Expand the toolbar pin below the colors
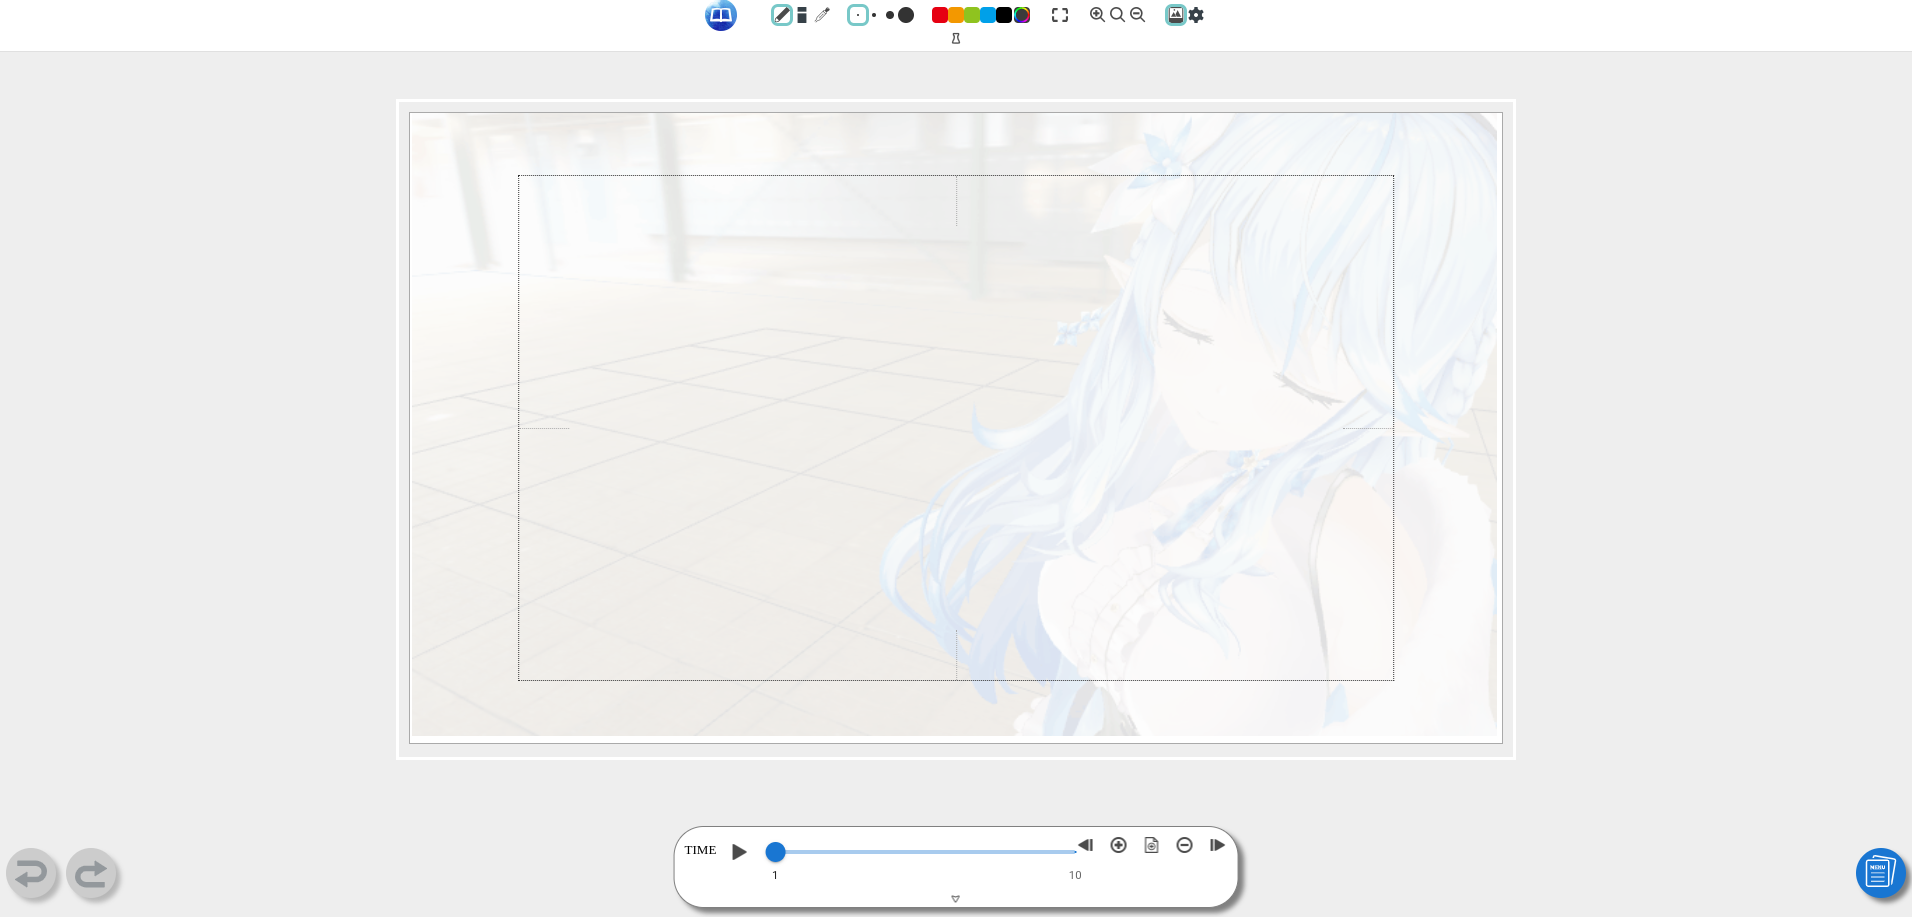Viewport: 1912px width, 917px height. tap(956, 39)
